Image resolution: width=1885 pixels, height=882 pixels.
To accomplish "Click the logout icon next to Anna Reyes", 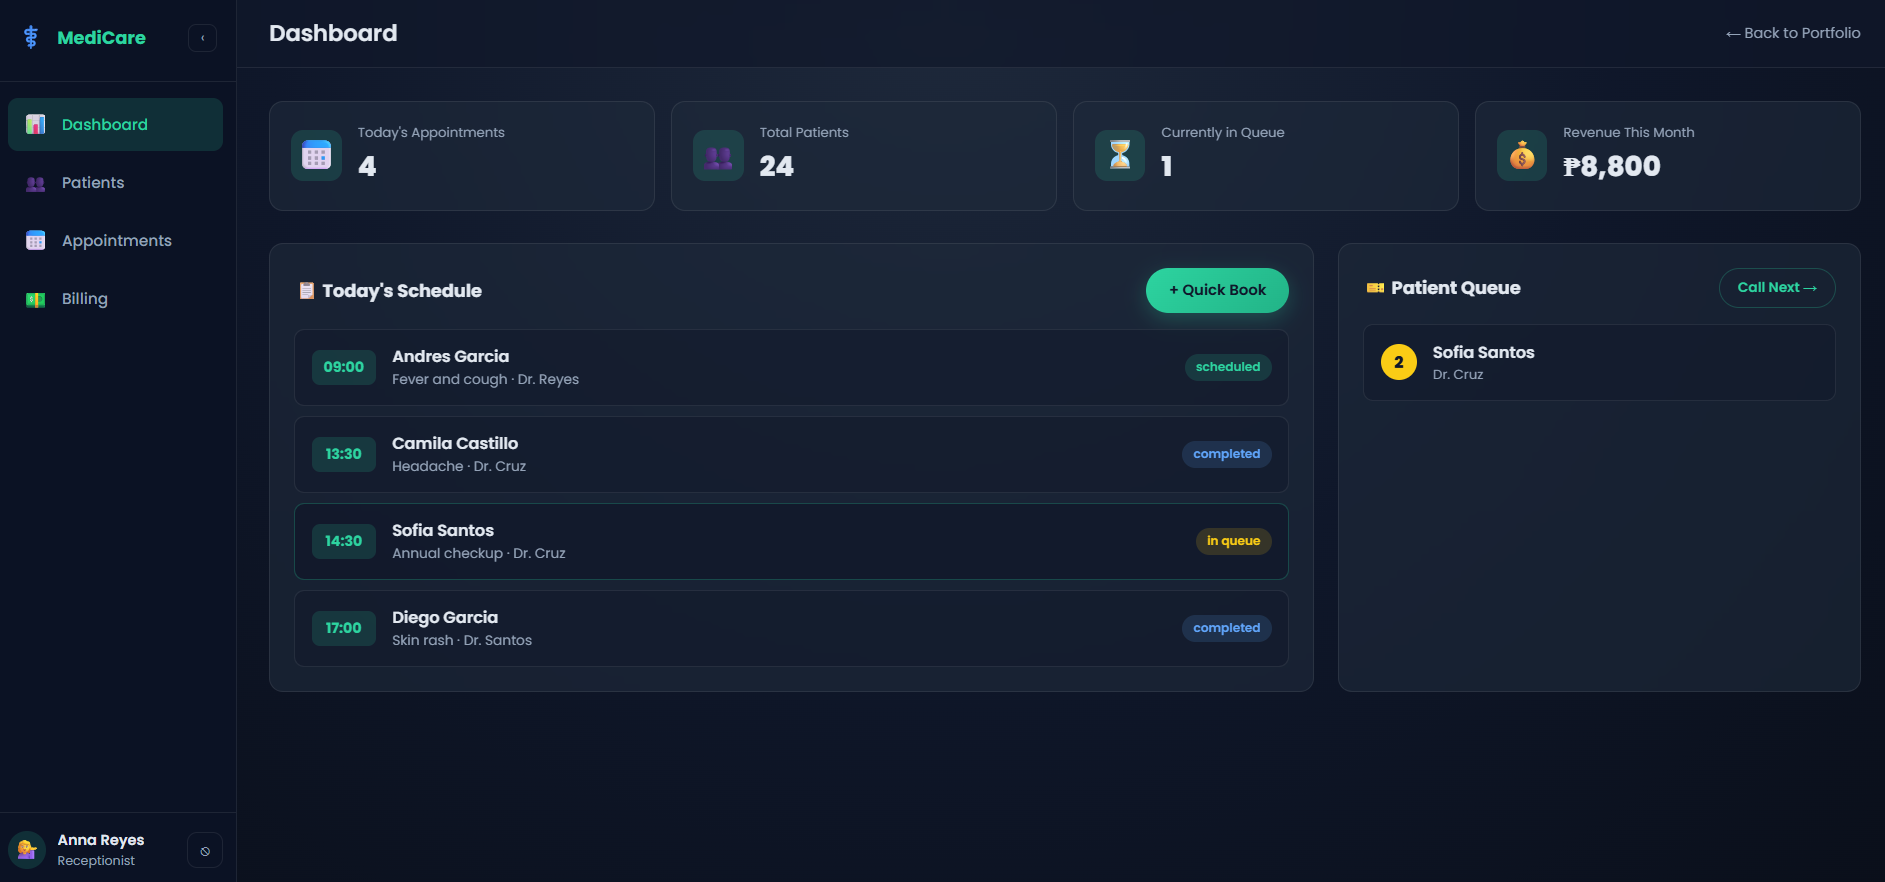I will click(x=205, y=851).
